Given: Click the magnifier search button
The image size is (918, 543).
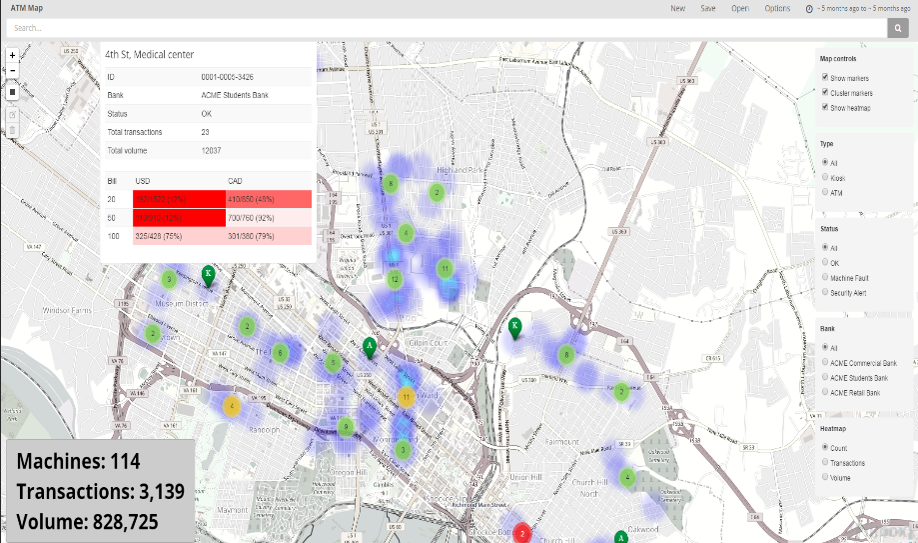Looking at the screenshot, I should click(898, 28).
